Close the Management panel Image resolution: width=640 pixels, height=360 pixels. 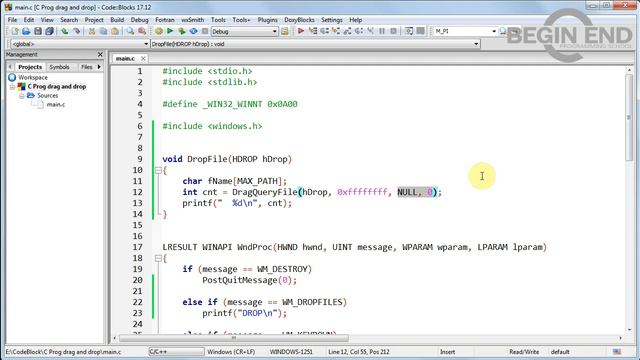[x=100, y=54]
